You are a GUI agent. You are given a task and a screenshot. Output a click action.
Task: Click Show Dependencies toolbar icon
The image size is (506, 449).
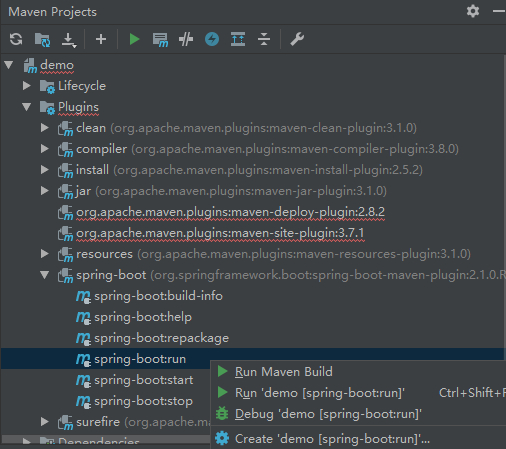pyautogui.click(x=238, y=39)
